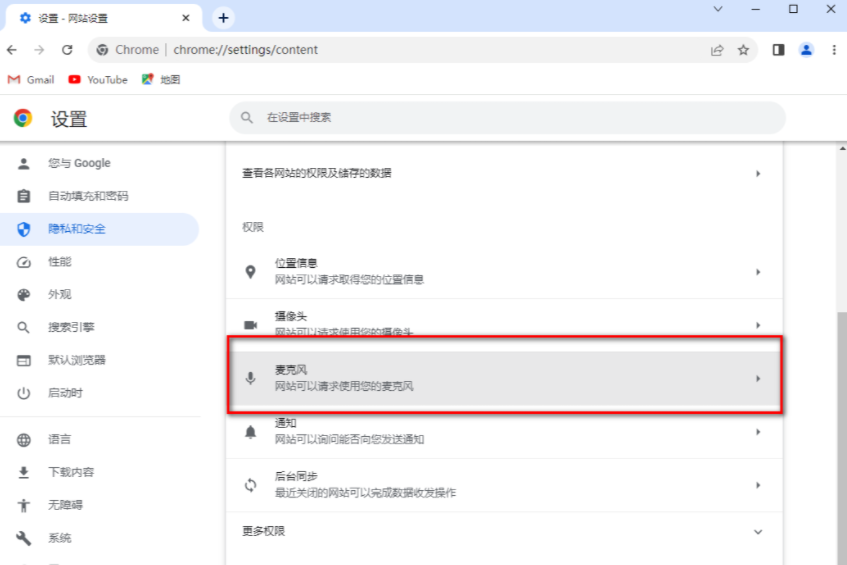Expand the 更多权限 section chevron

[x=758, y=532]
